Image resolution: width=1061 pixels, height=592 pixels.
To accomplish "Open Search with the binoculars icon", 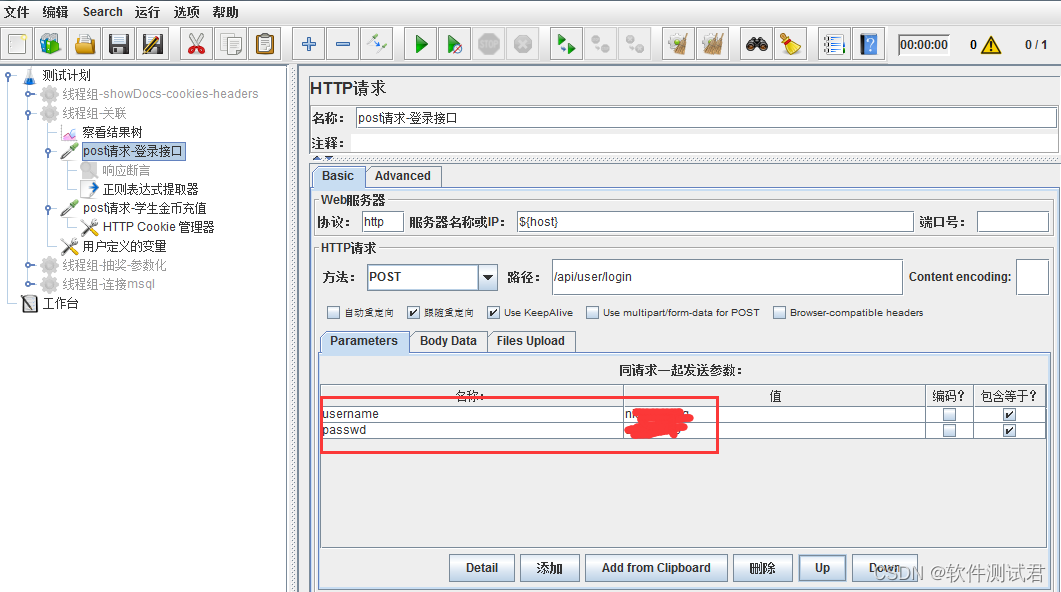I will pyautogui.click(x=757, y=45).
